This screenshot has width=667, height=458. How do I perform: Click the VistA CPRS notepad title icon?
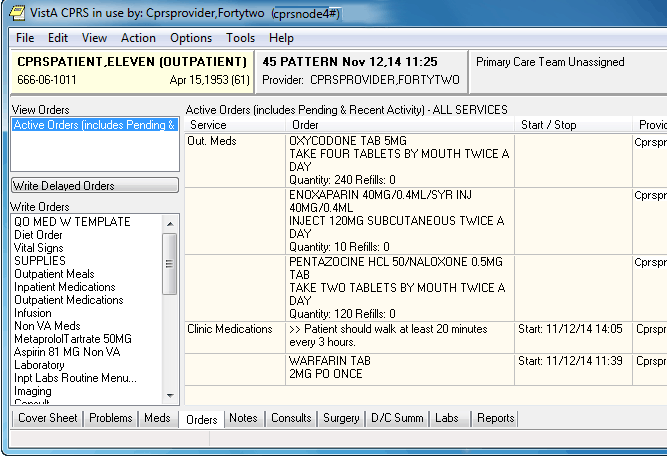pyautogui.click(x=17, y=13)
